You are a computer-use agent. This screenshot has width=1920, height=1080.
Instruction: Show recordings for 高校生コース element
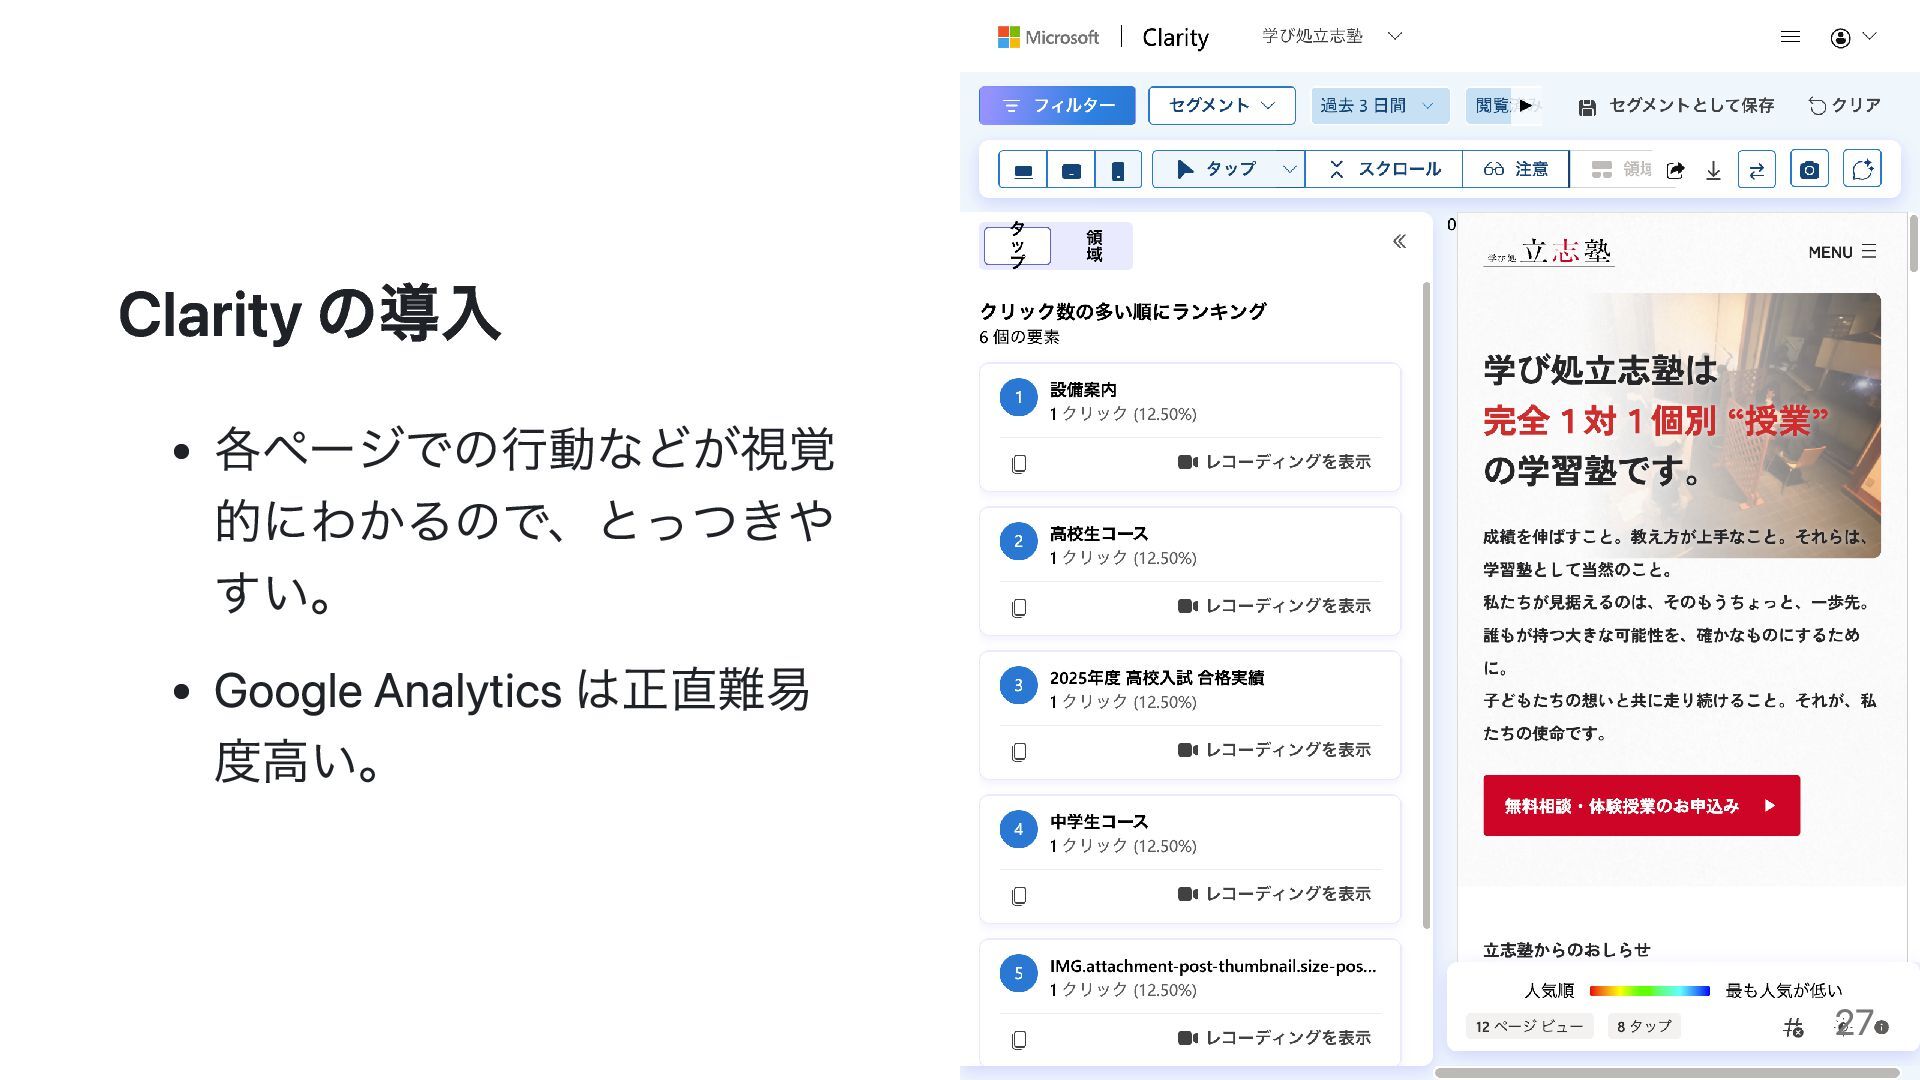tap(1274, 606)
